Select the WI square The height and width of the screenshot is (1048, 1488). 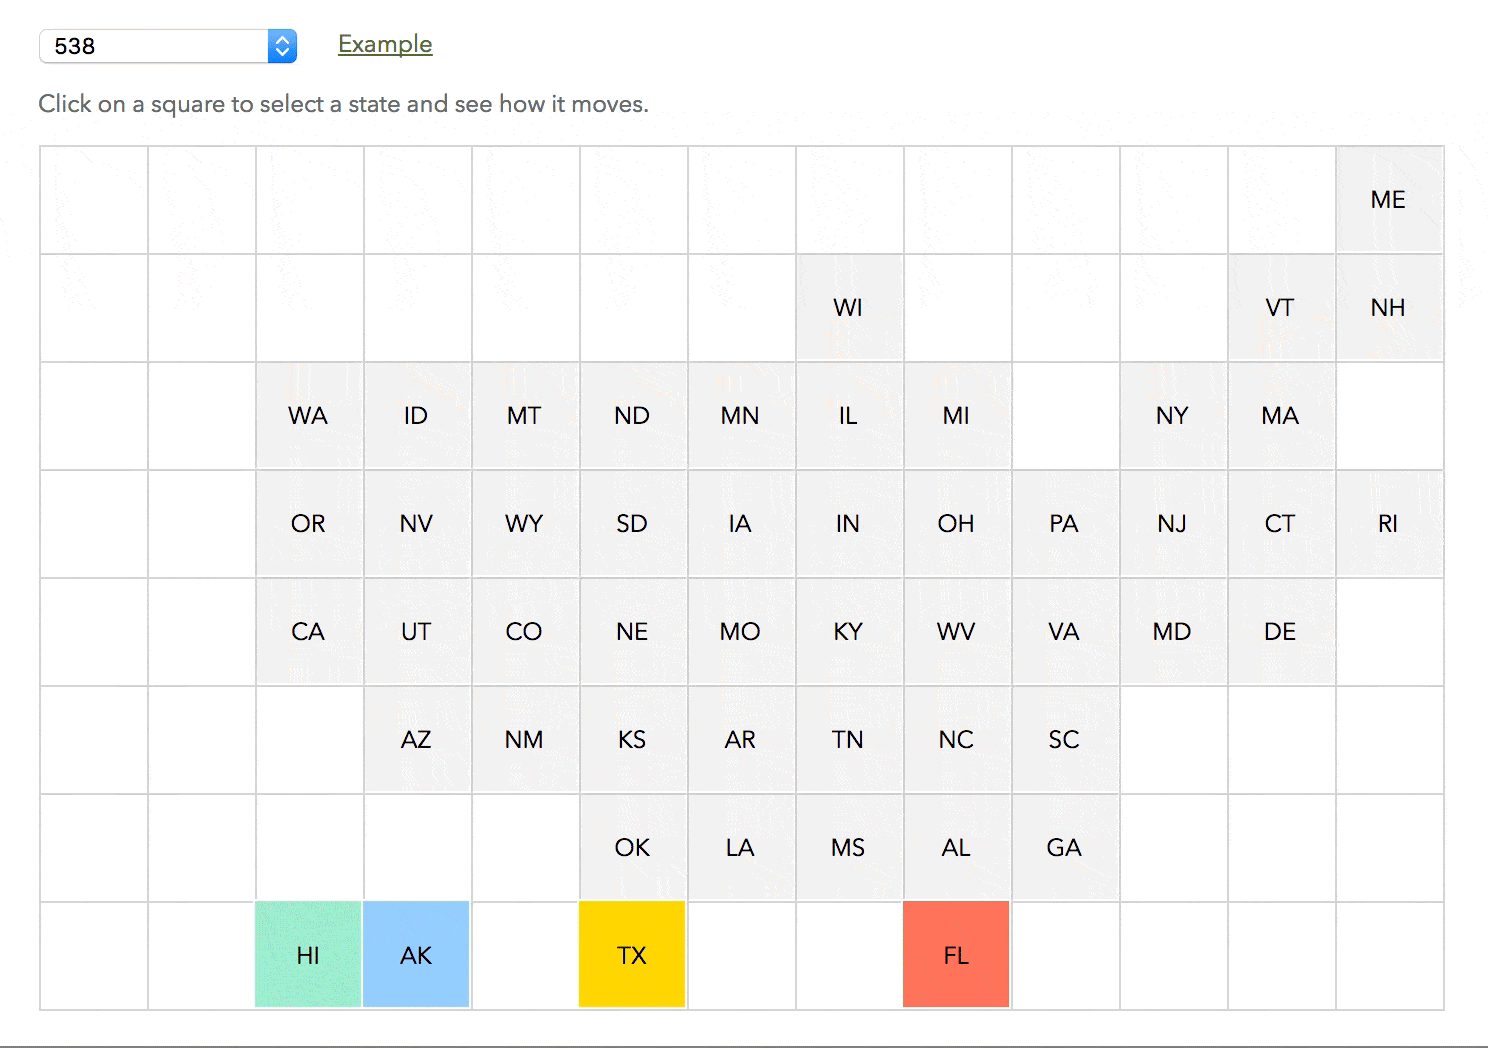pos(848,308)
